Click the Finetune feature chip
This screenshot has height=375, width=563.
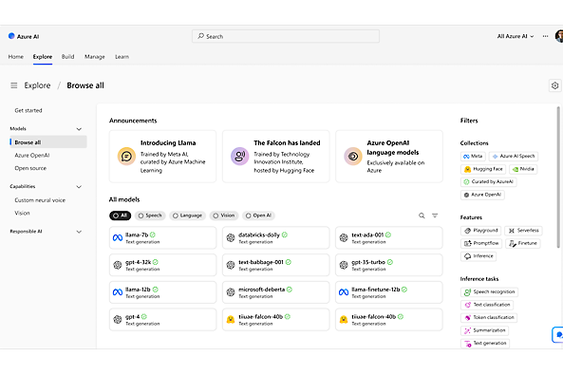tap(523, 244)
